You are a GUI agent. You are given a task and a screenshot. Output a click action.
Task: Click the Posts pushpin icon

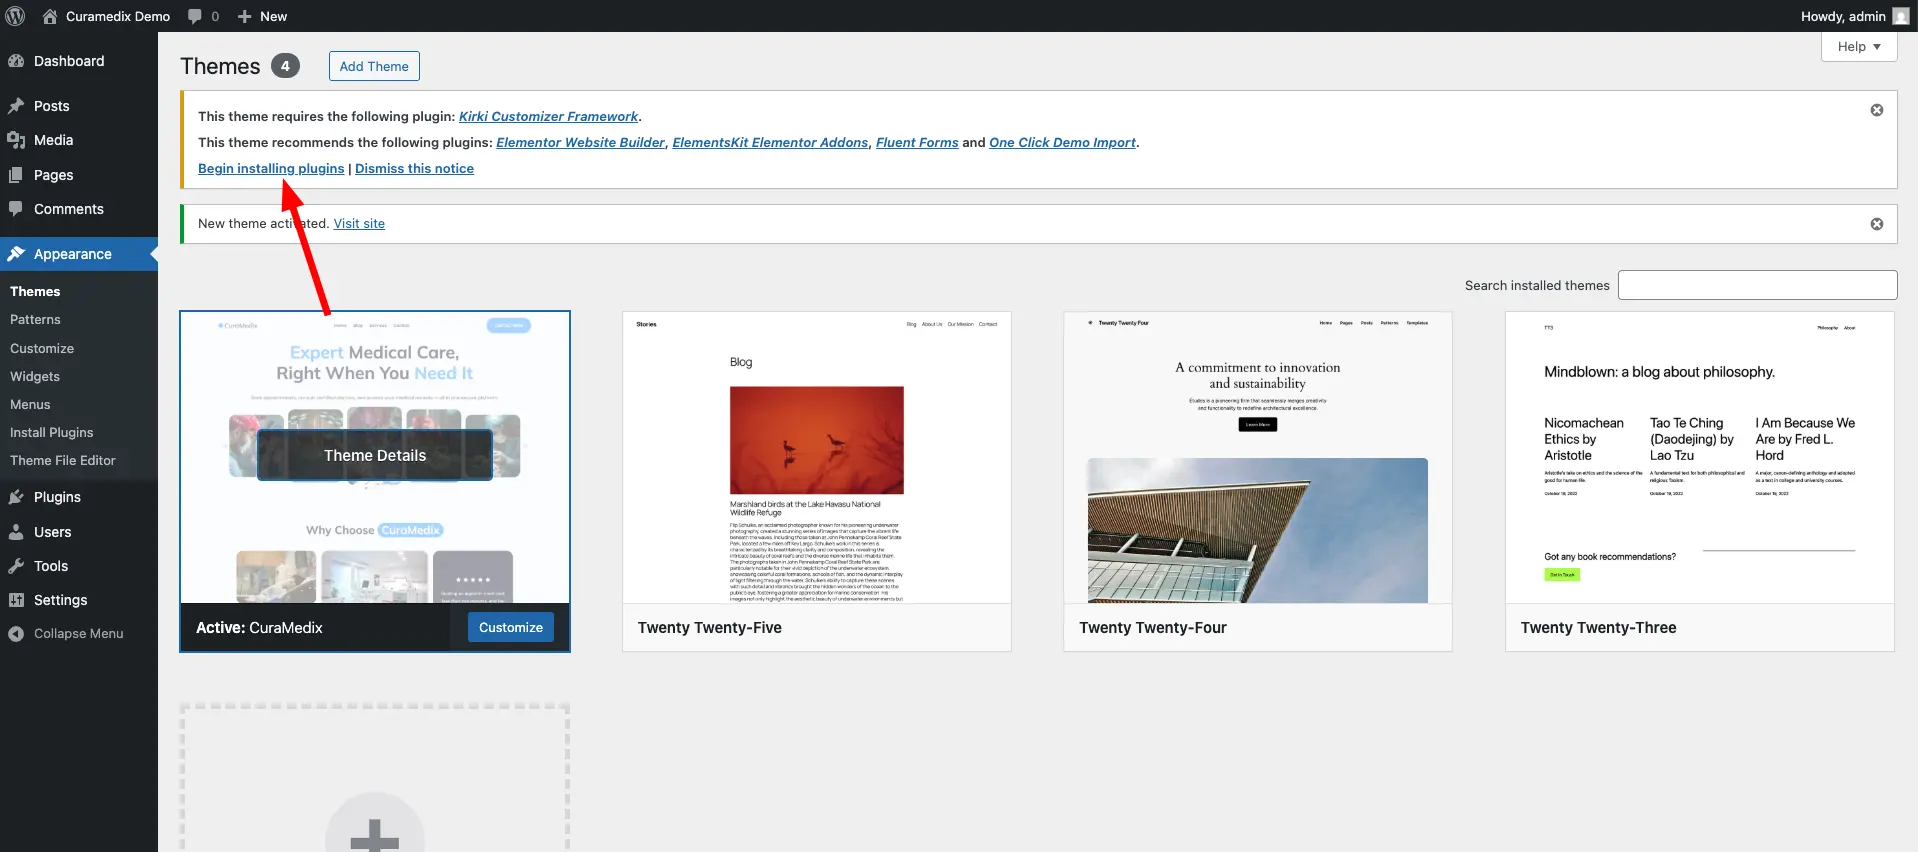[x=16, y=106]
